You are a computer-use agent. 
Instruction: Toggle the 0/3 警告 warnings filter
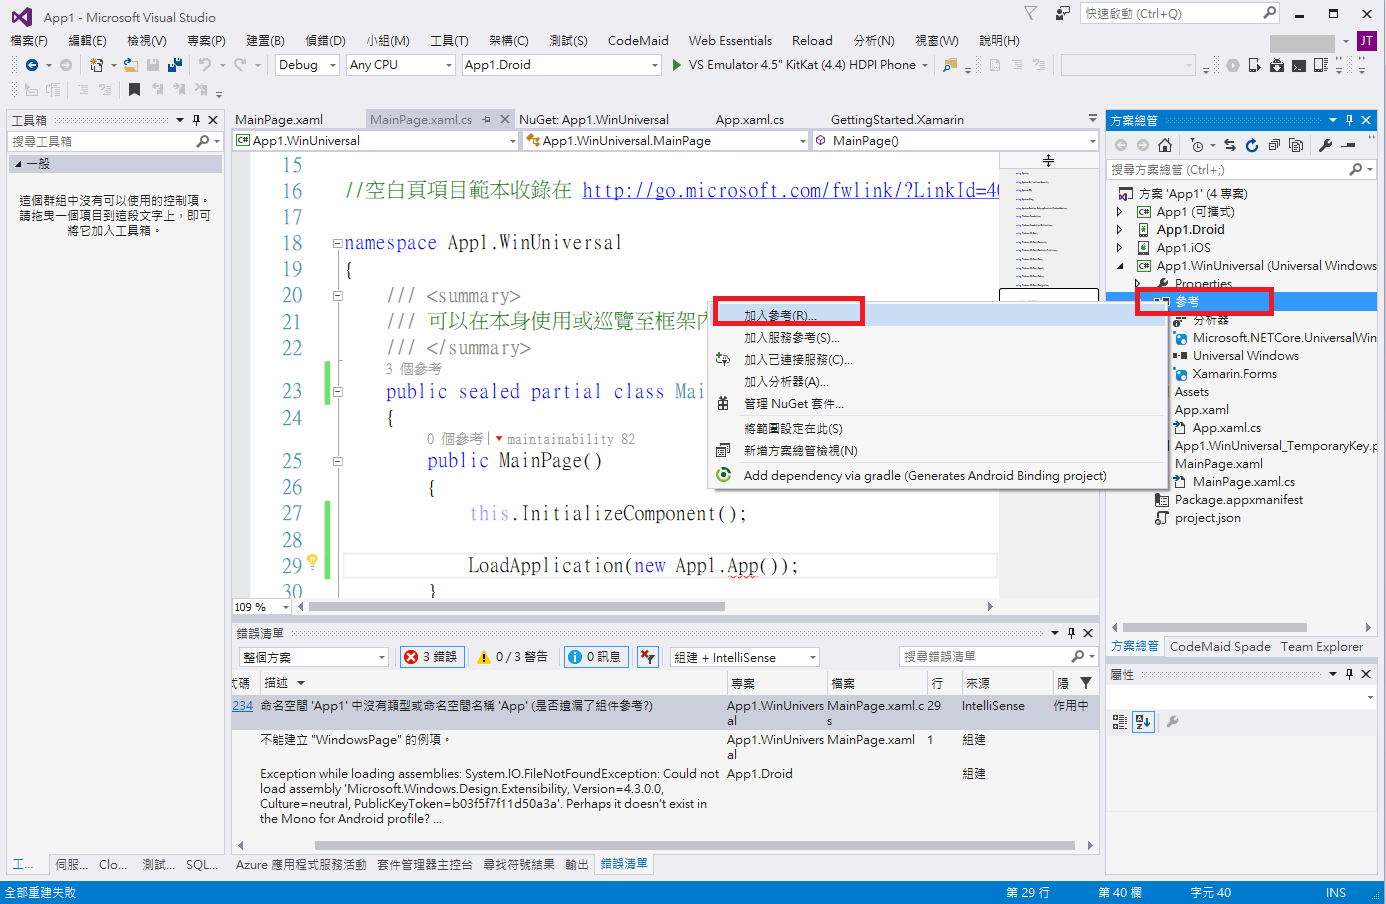pos(513,657)
